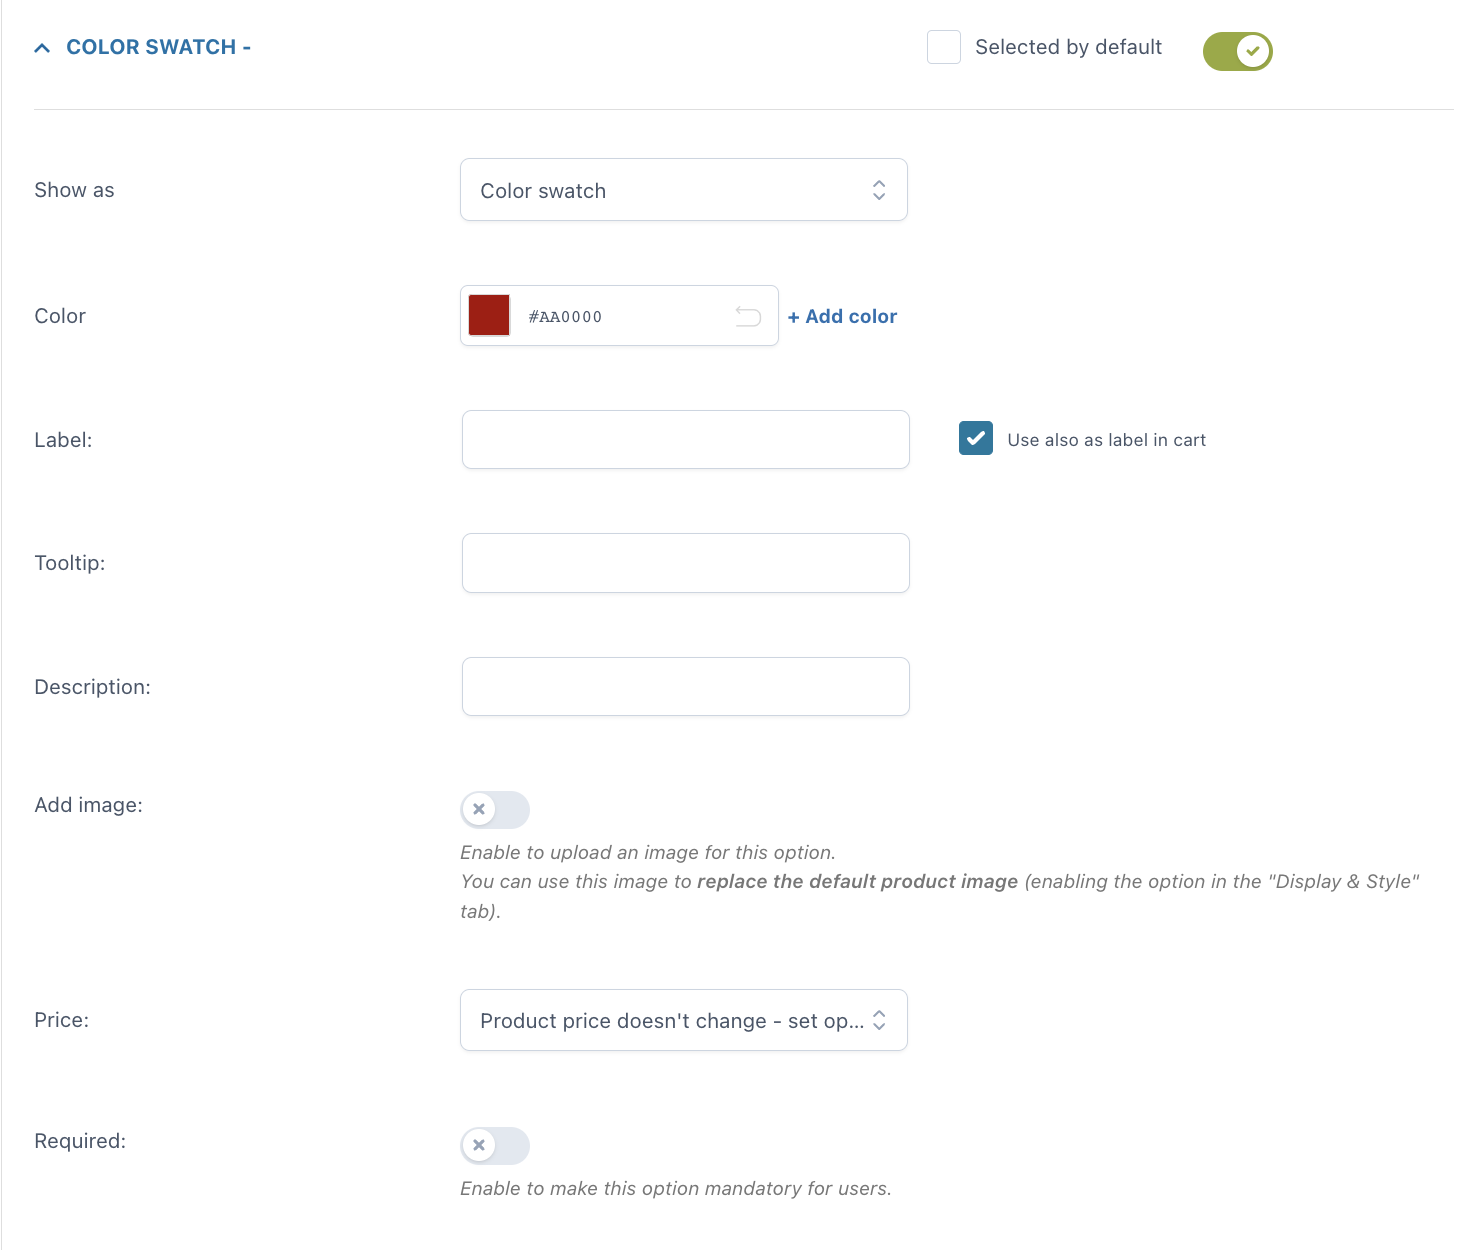Click the 'Required:' field label
The width and height of the screenshot is (1484, 1250).
[80, 1141]
